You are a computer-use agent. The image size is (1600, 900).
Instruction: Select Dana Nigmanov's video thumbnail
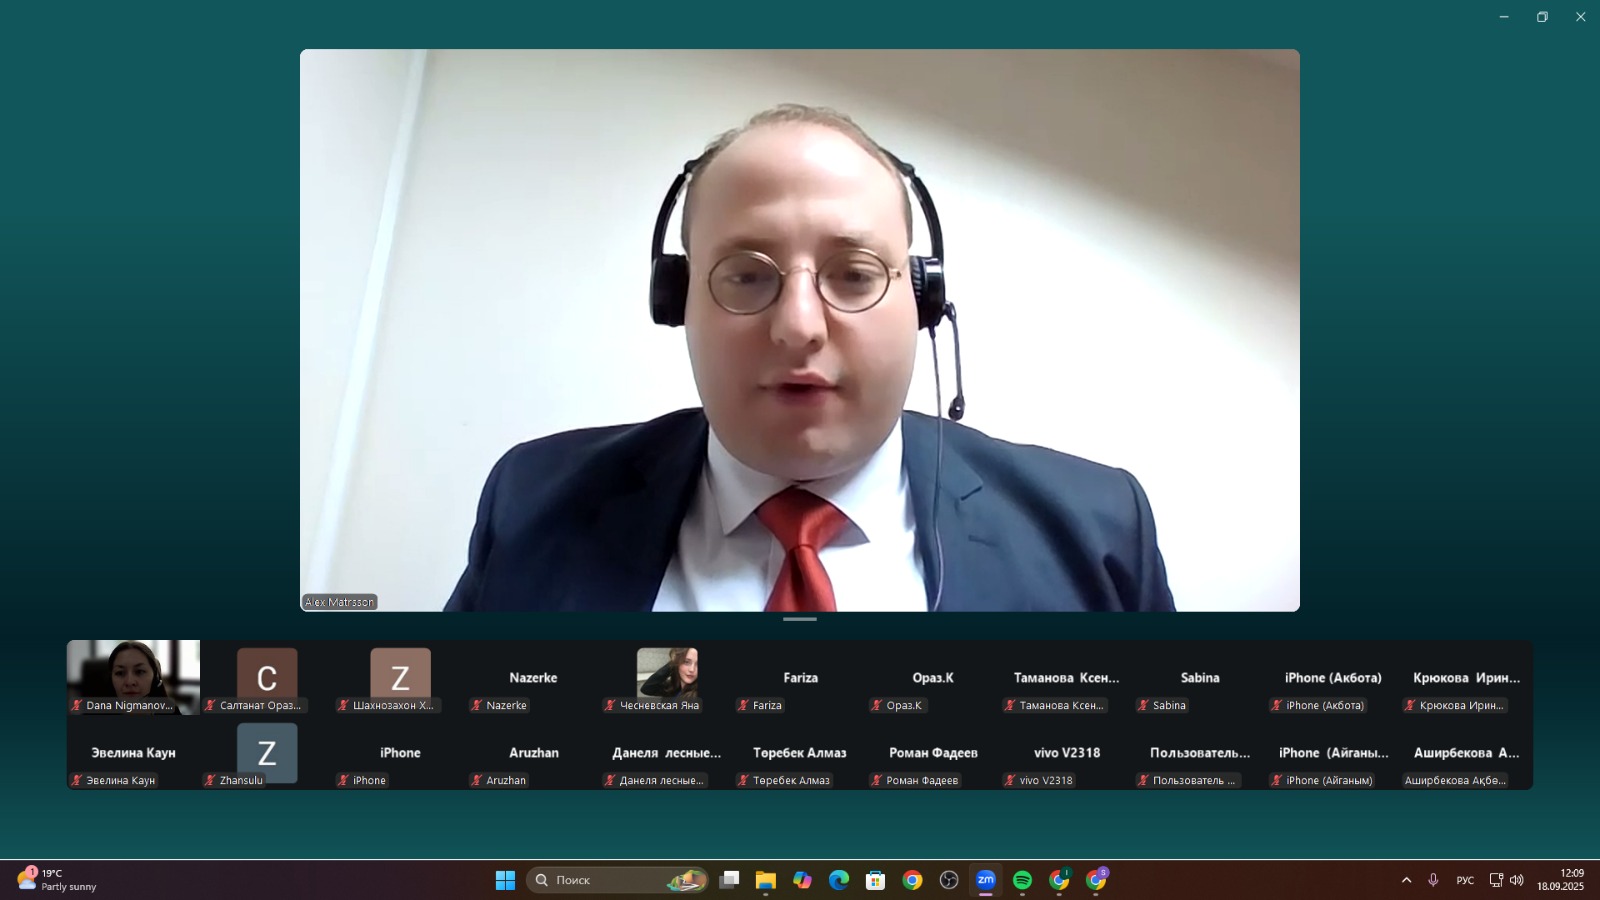click(133, 676)
